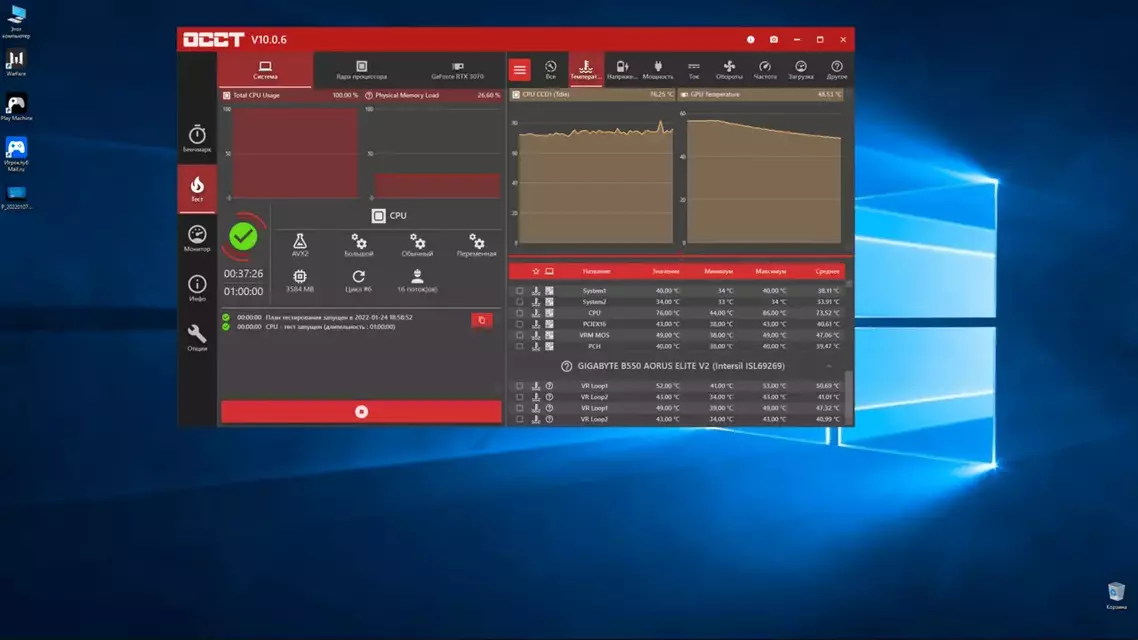Open the Монитор gauge section in sidebar

(x=197, y=238)
